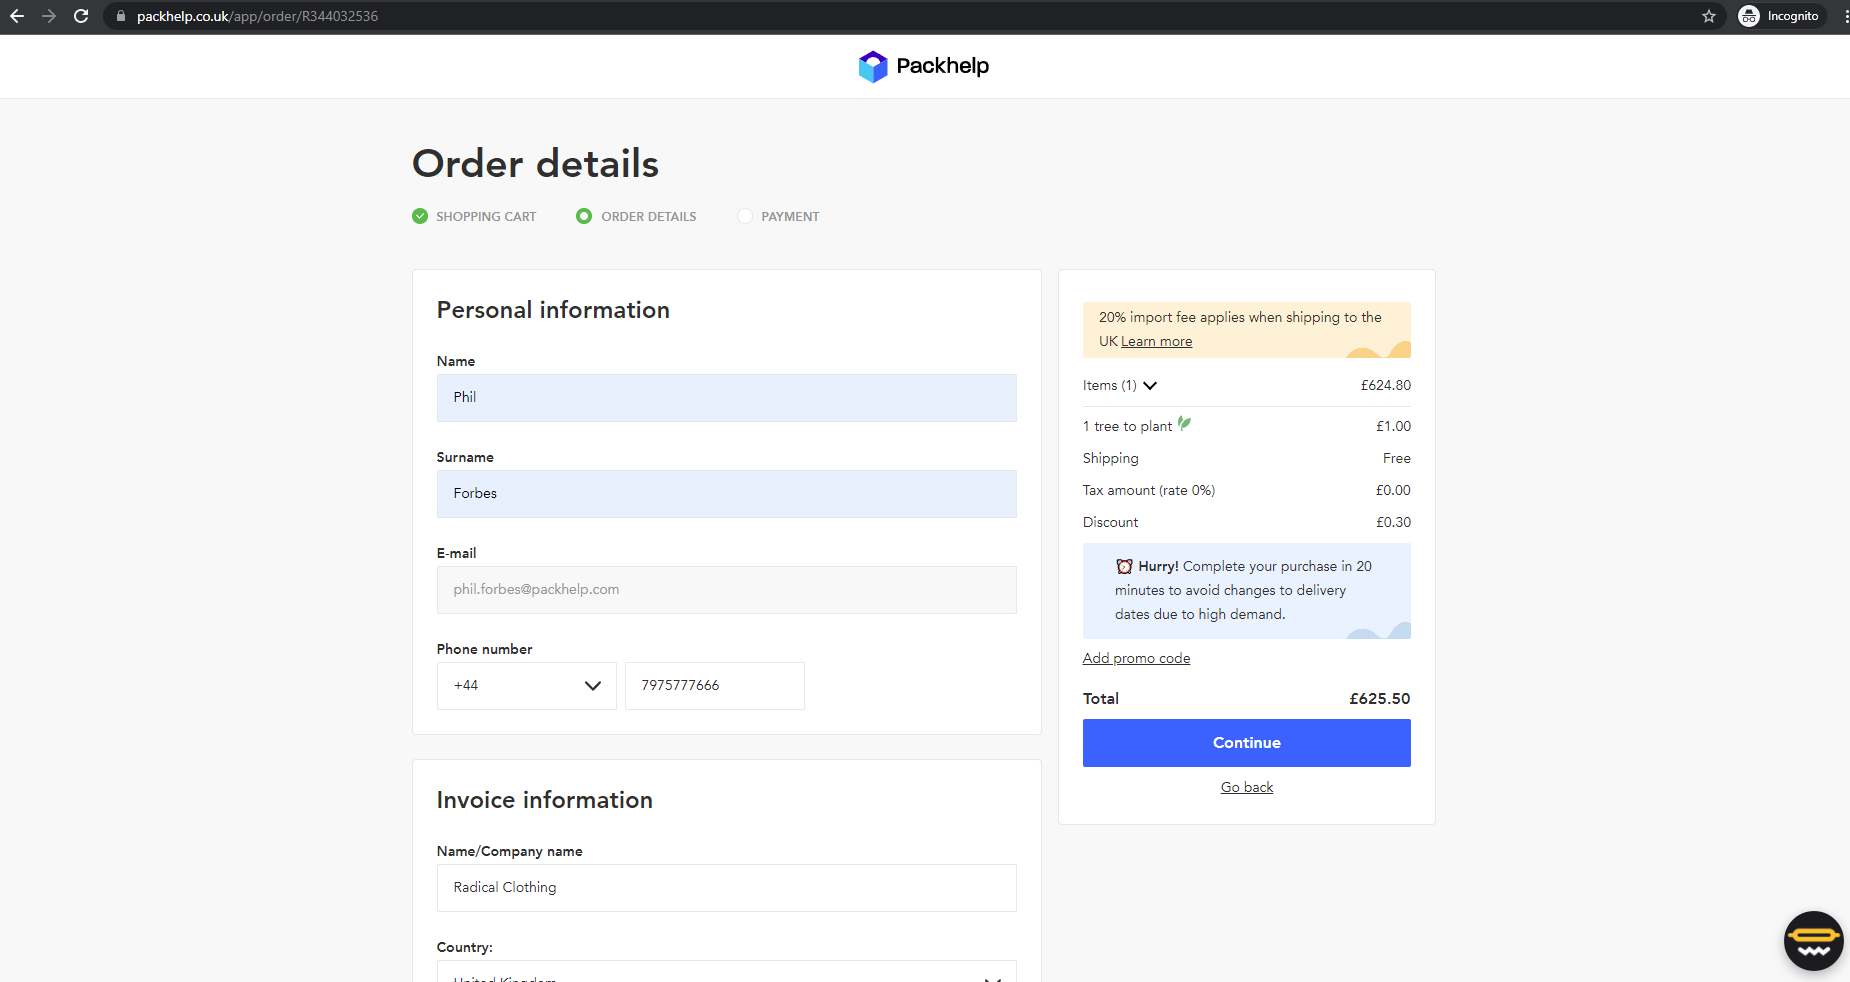The image size is (1850, 982).
Task: Click the padlock site info icon
Action: (121, 16)
